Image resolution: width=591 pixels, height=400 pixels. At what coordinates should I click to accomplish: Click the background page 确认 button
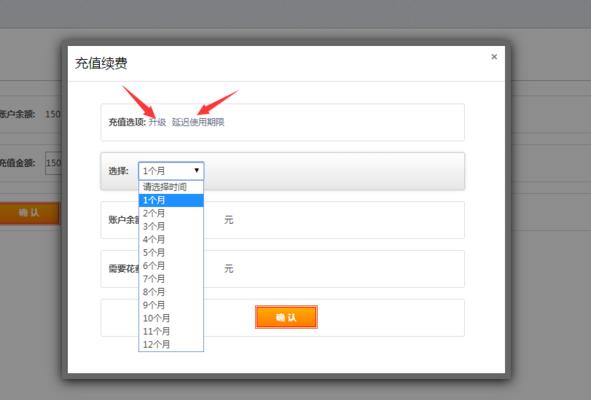(29, 213)
